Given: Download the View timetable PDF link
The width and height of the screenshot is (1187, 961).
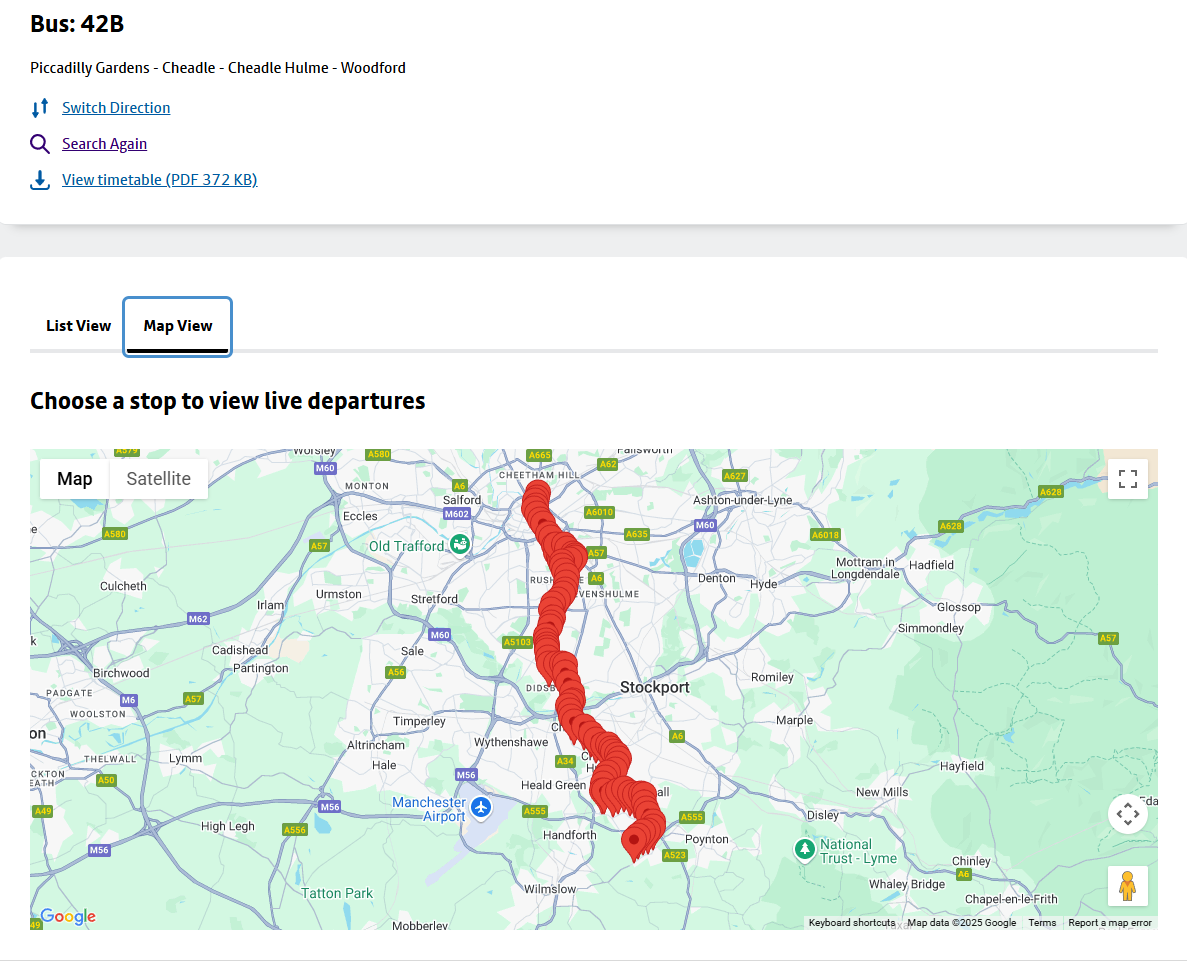Looking at the screenshot, I should pyautogui.click(x=159, y=180).
